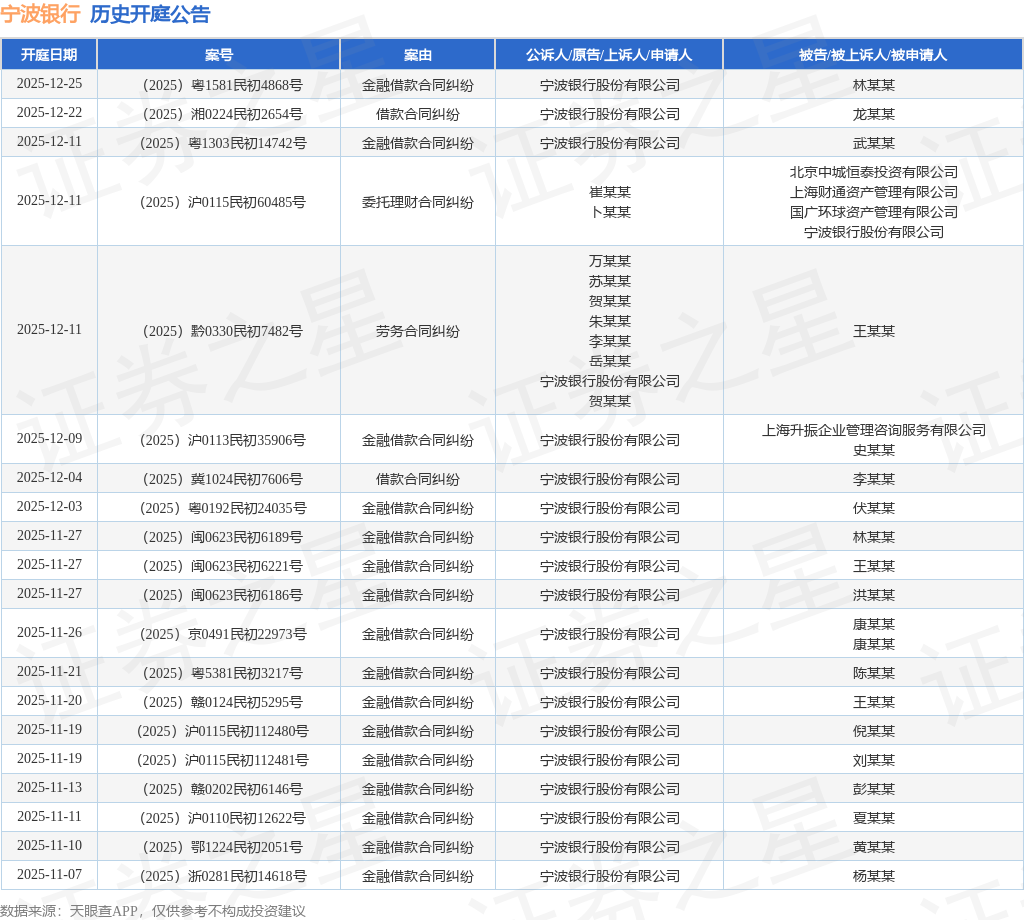
Task: Click plaintiff 岳某某
Action: pos(610,361)
